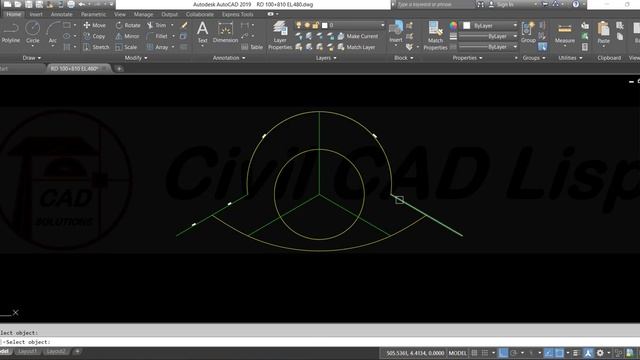Select the Circle draw tool
This screenshot has height=360, width=640.
tap(33, 33)
